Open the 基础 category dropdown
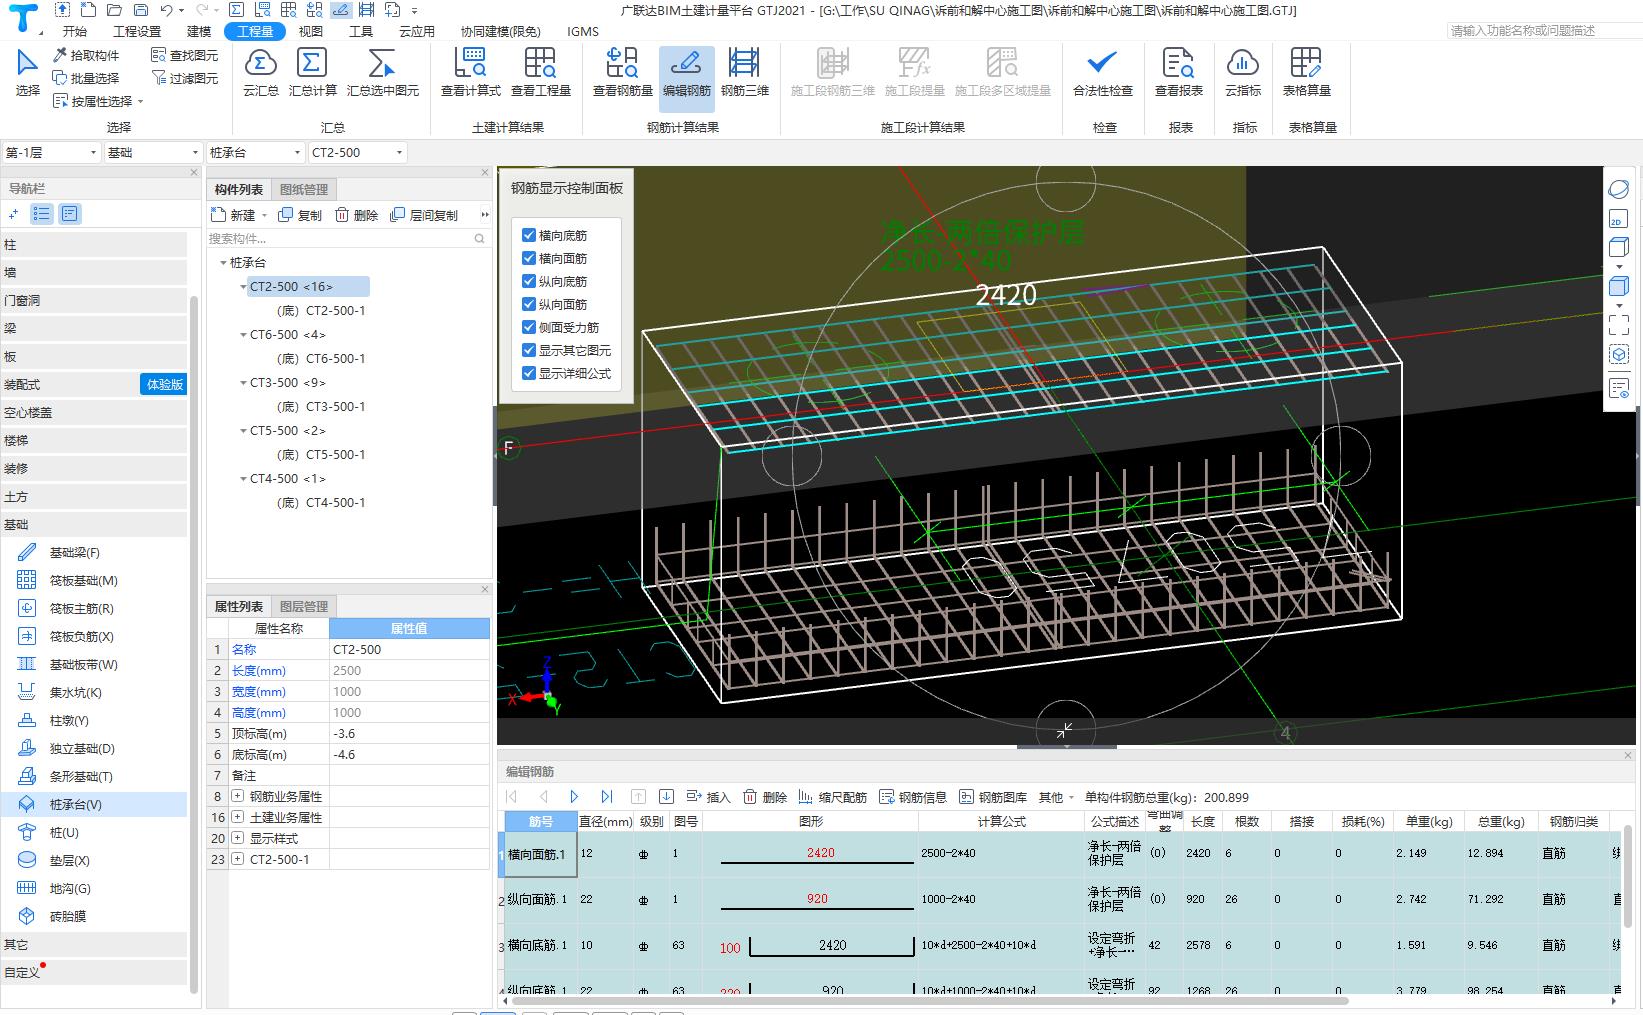Viewport: 1643px width, 1015px height. coord(153,152)
